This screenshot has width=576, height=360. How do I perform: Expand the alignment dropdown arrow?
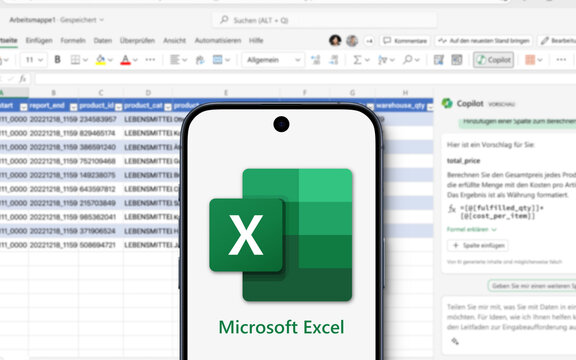point(184,60)
